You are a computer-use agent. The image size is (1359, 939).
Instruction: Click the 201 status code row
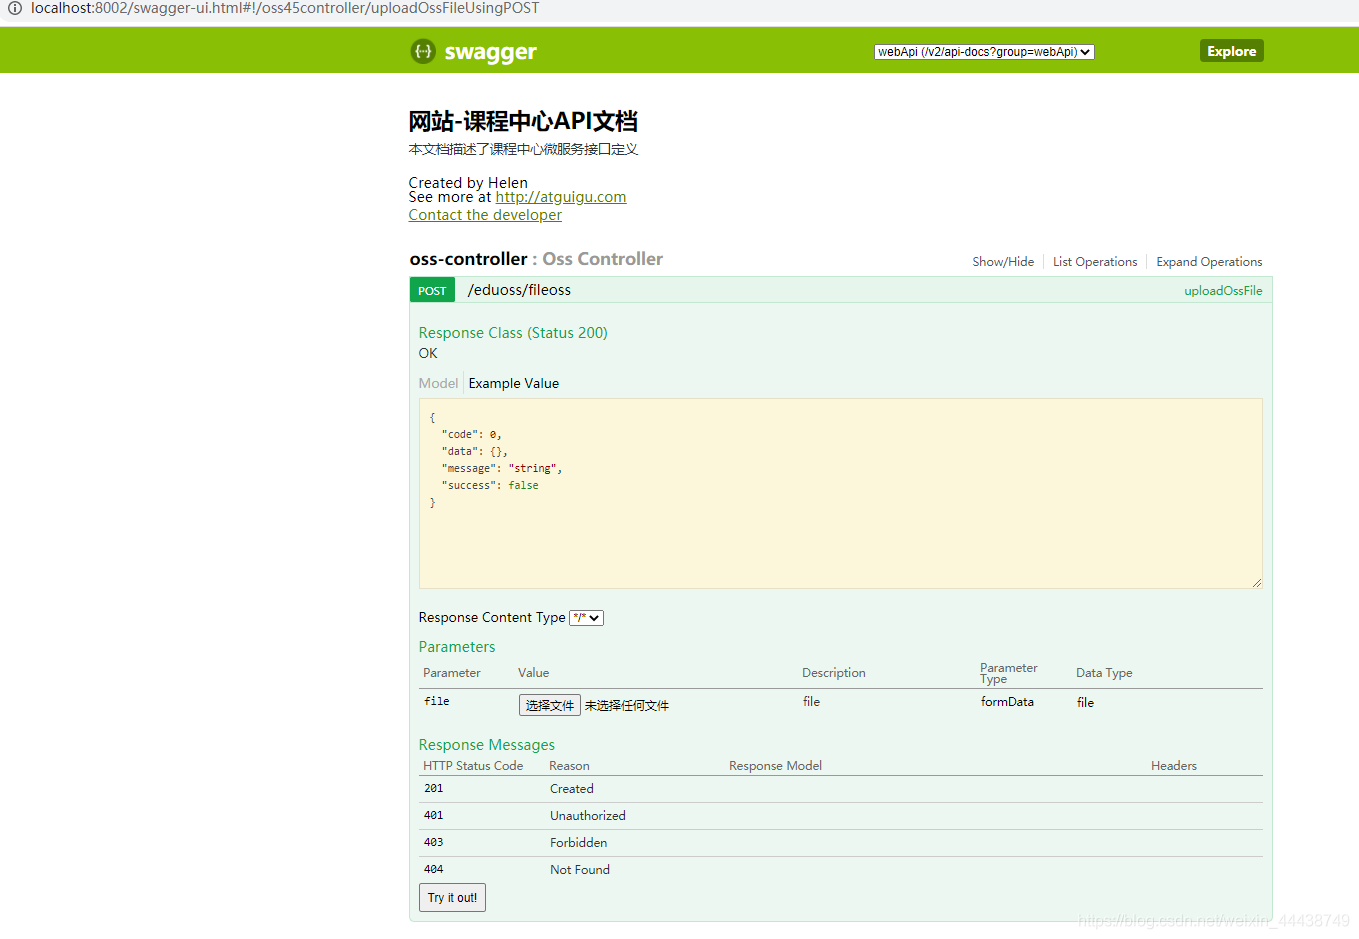tap(841, 789)
